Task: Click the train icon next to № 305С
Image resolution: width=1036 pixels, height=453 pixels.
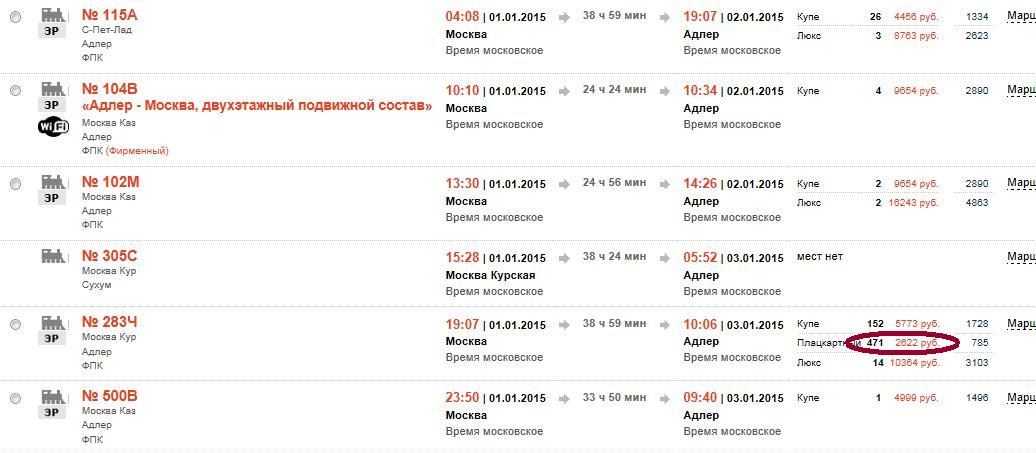Action: (54, 256)
